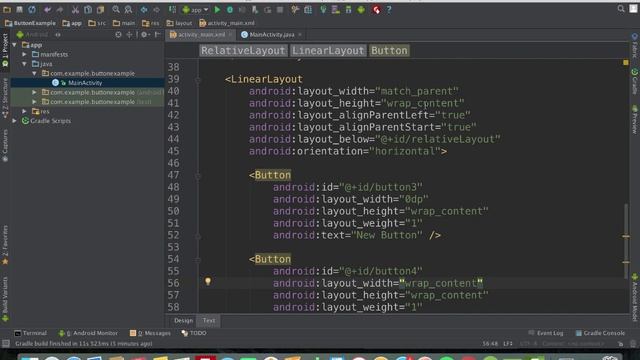Open the Event Log
The width and height of the screenshot is (640, 360).
(x=546, y=333)
